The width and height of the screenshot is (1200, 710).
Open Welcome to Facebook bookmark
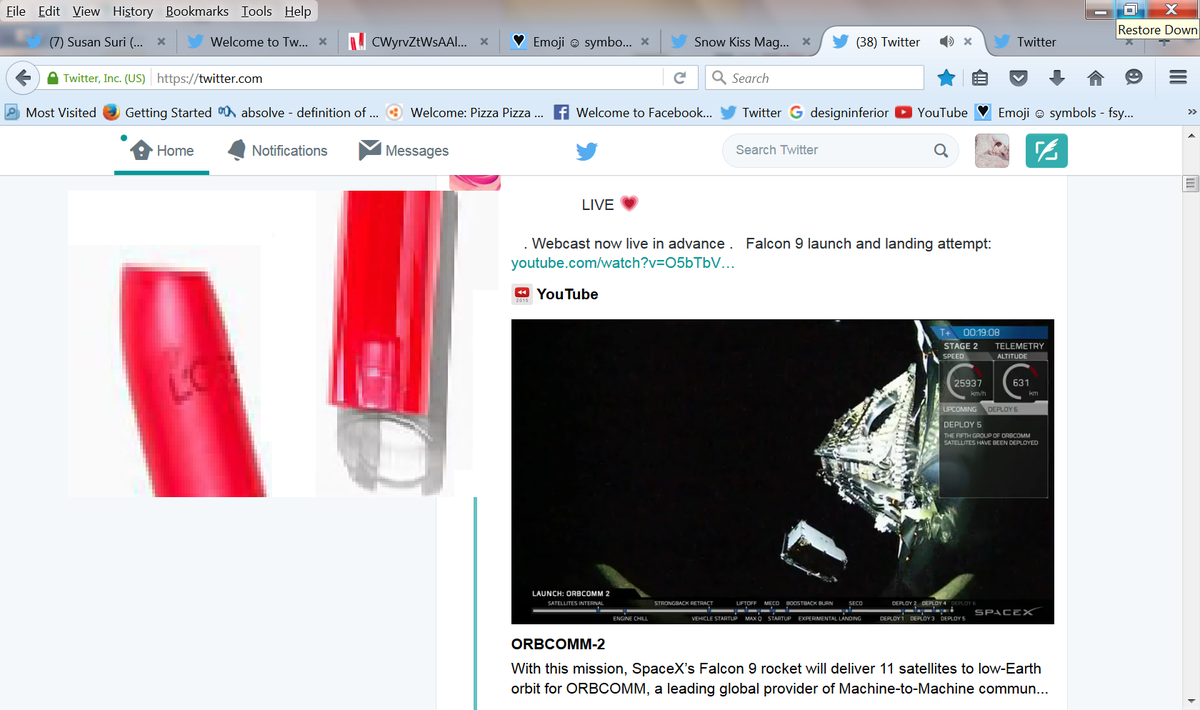[x=634, y=112]
